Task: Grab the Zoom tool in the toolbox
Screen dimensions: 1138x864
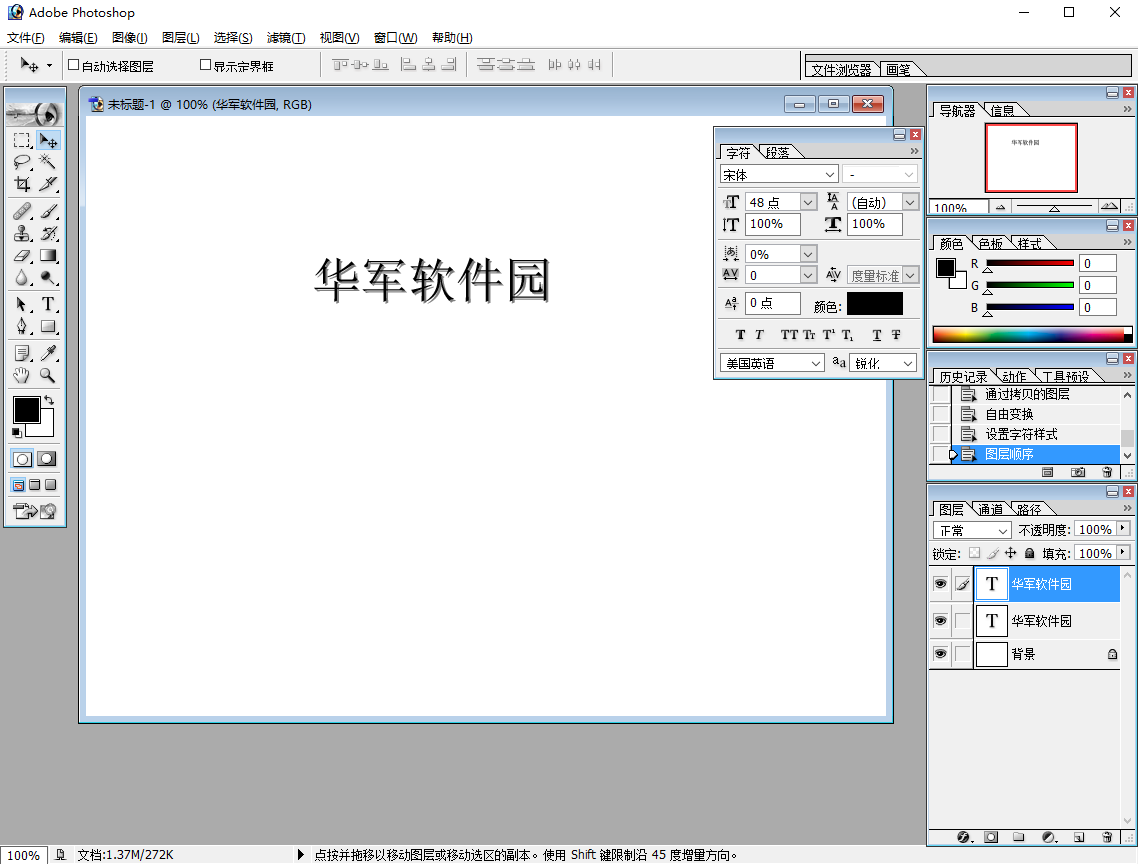Action: 46,375
